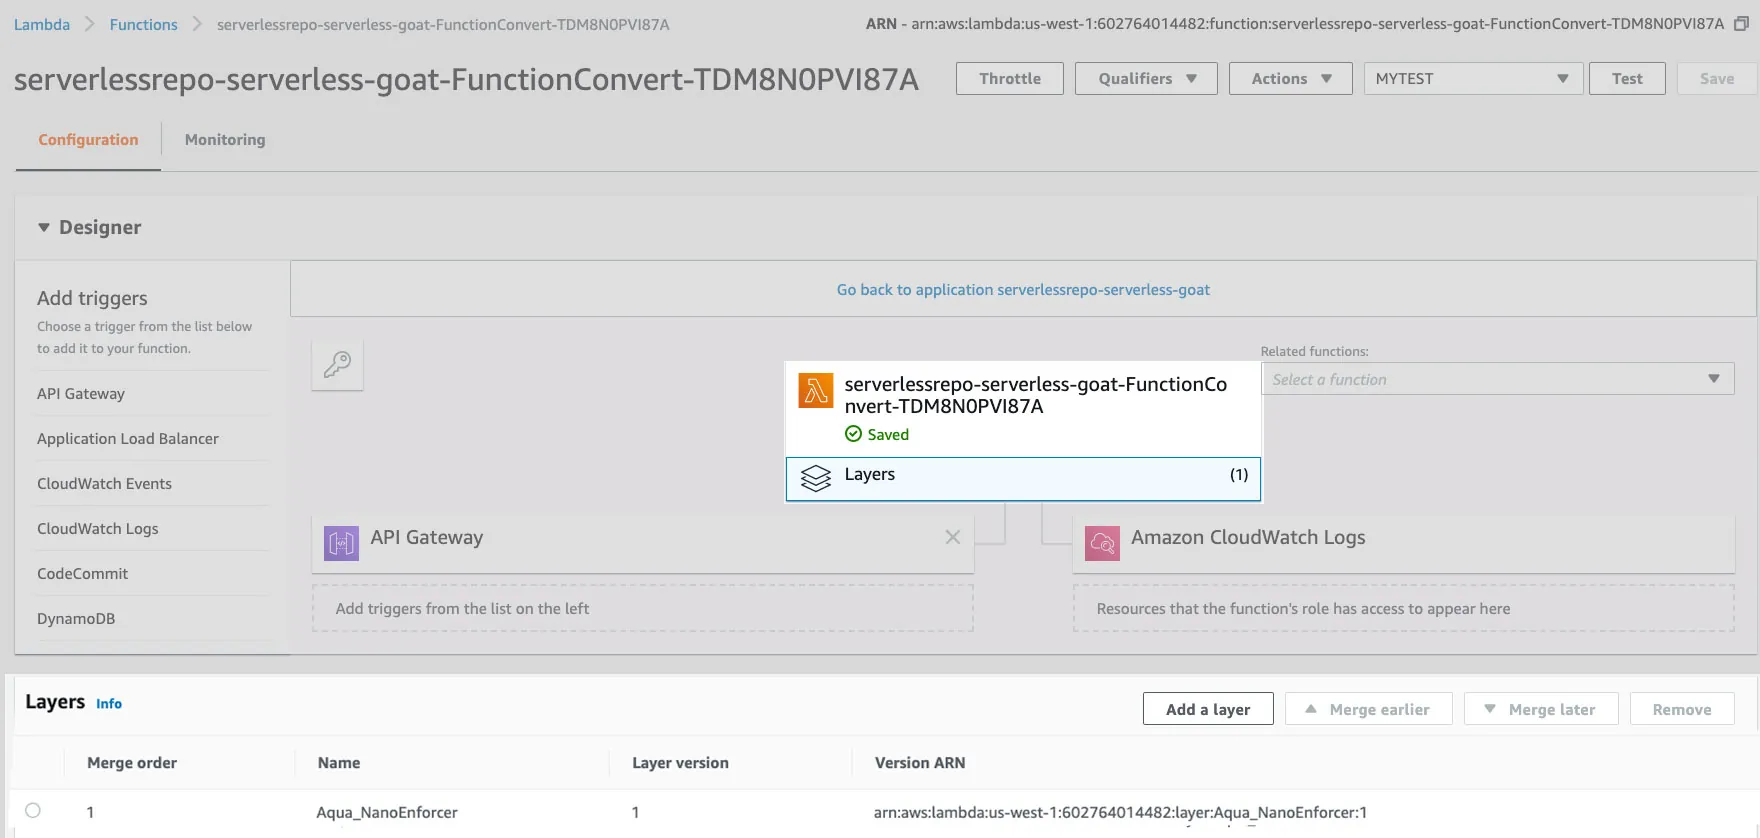Screen dimensions: 1760x838
Task: Select the API Gateway trigger card
Action: pos(643,544)
